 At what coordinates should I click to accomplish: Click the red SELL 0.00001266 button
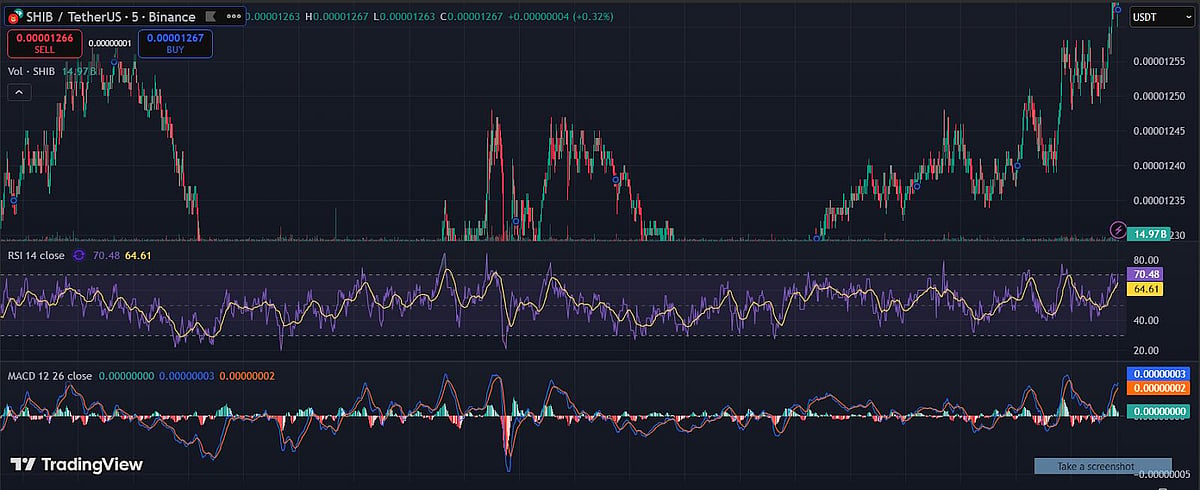(43, 43)
